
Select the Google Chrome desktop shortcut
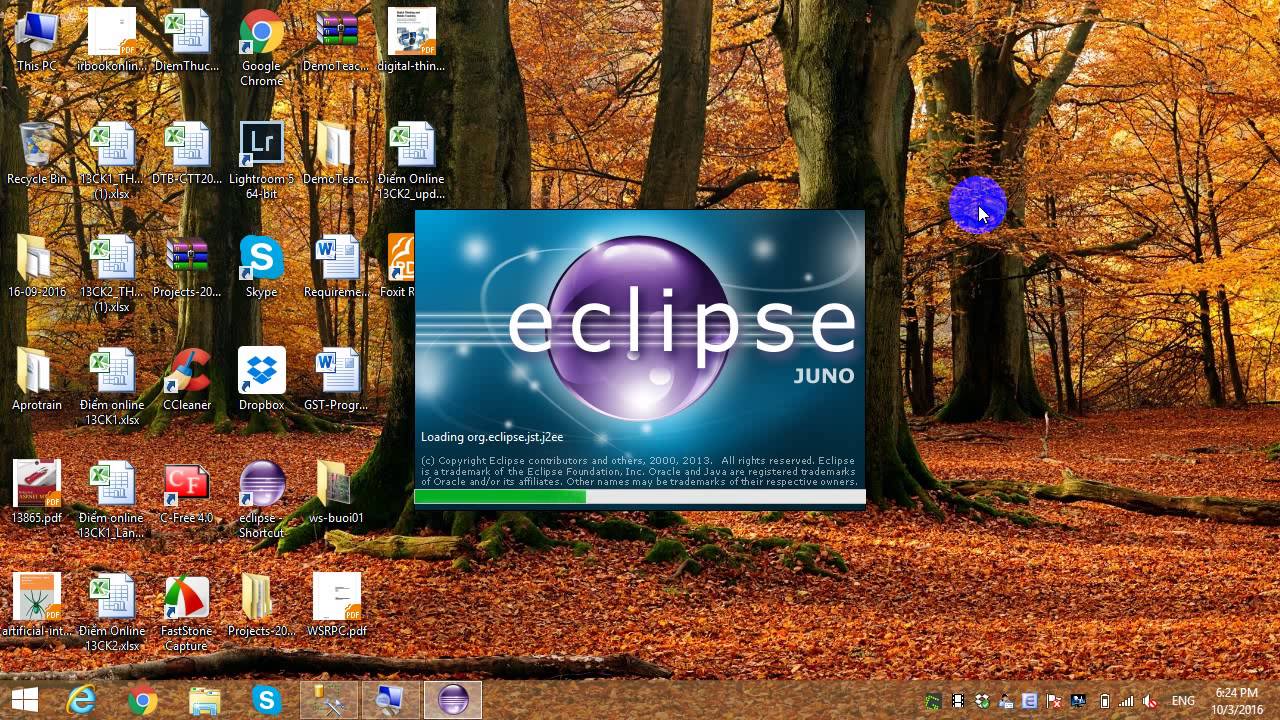[261, 47]
